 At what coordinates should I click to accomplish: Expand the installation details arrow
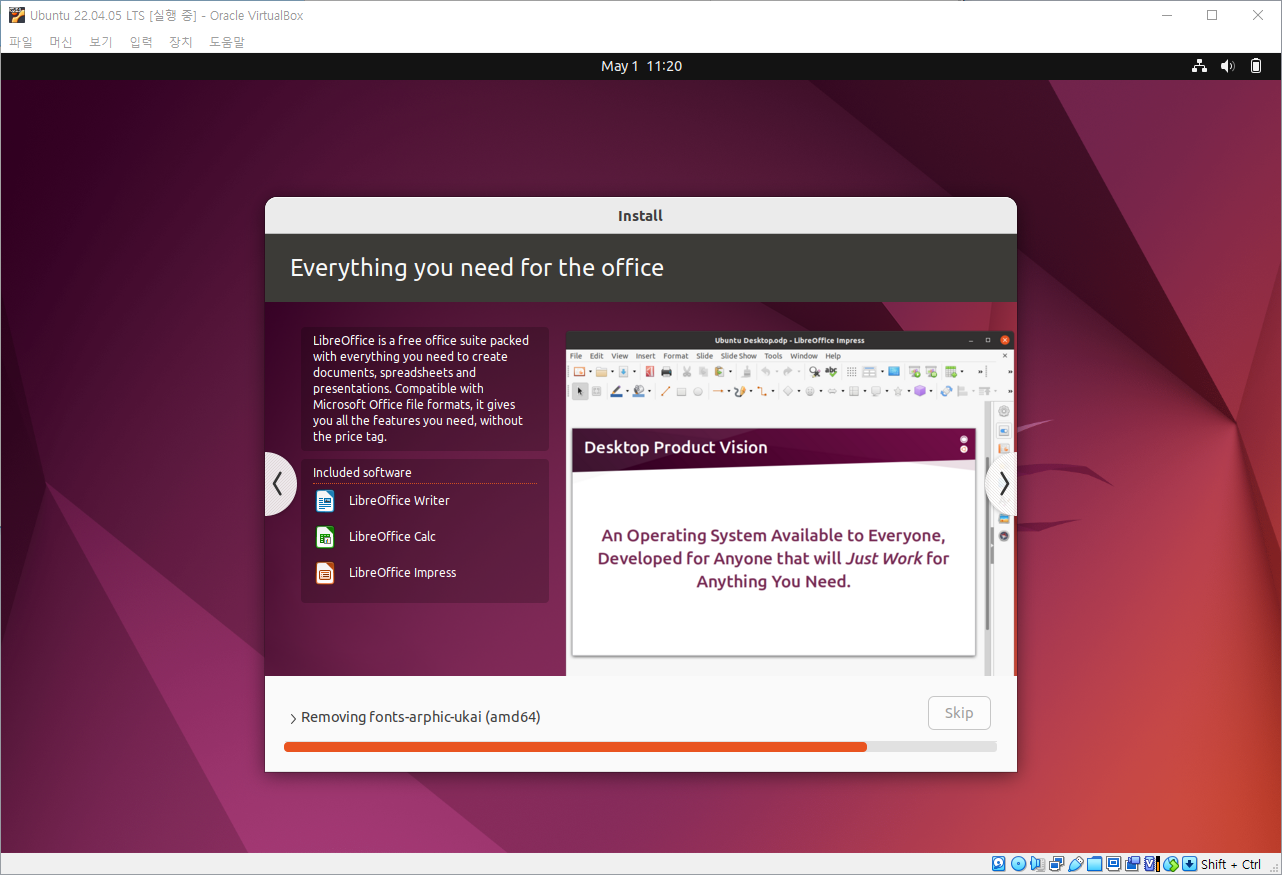(293, 718)
